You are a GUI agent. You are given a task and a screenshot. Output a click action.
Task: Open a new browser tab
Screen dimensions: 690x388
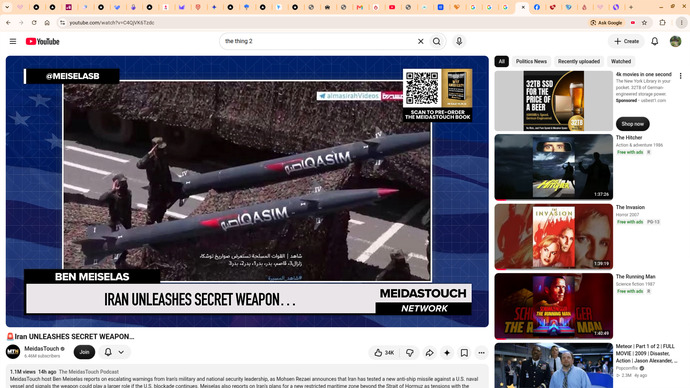coord(631,7)
